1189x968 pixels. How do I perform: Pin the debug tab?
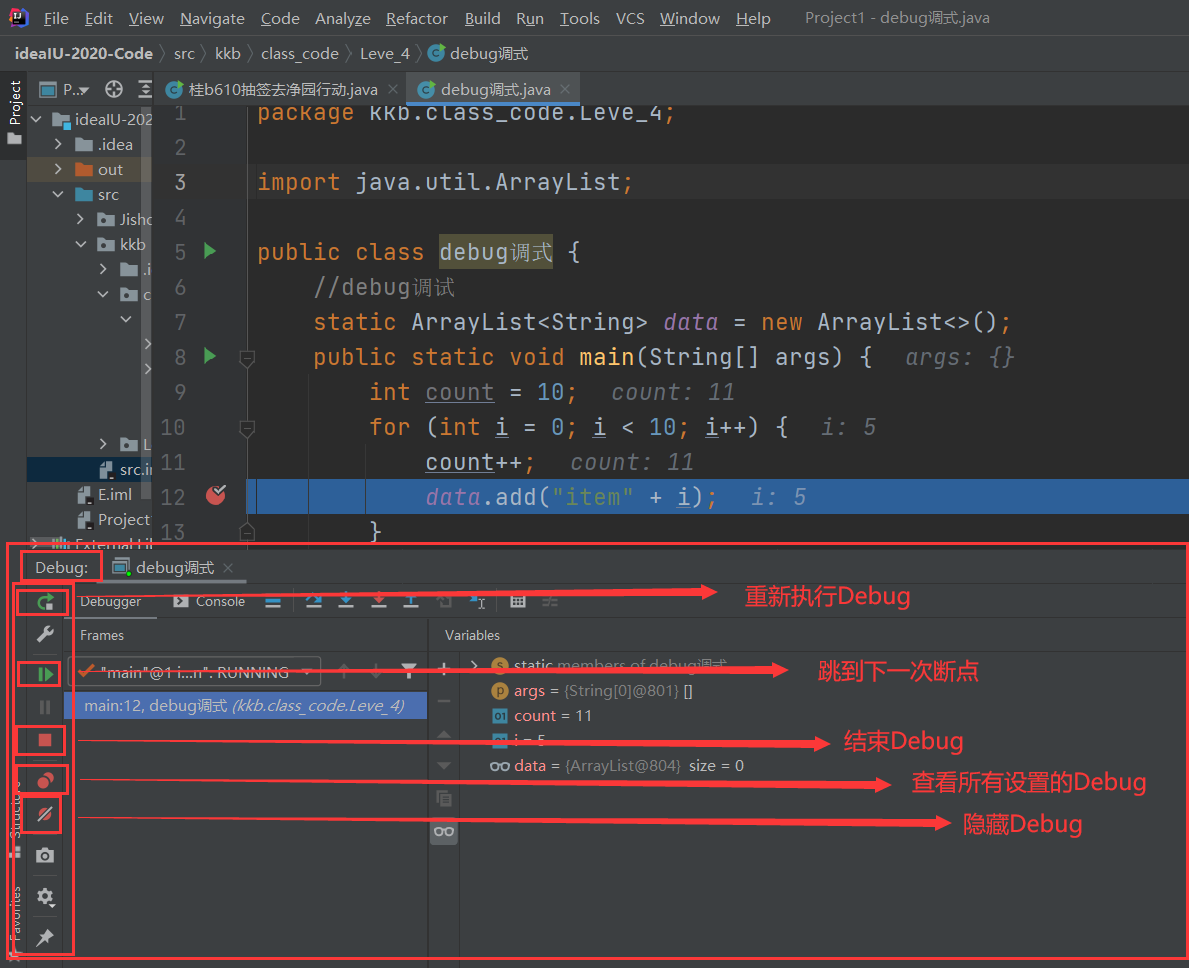[x=45, y=938]
